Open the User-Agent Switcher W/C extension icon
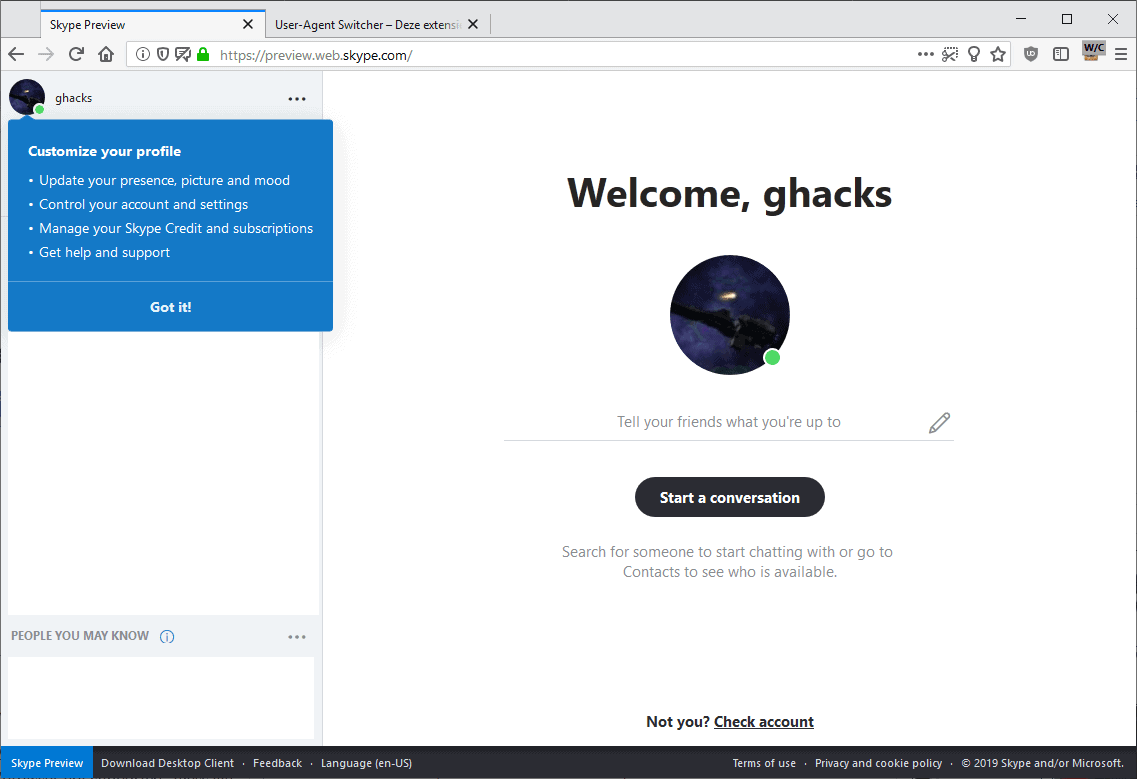 (1093, 51)
